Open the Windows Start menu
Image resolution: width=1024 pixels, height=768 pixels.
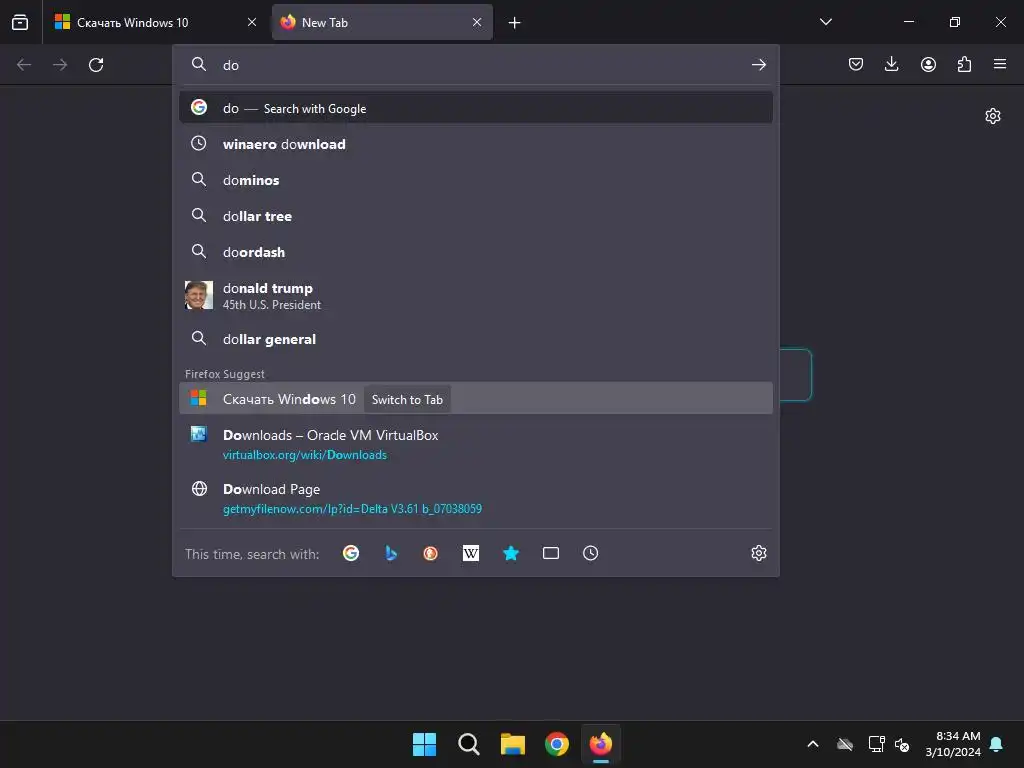click(x=424, y=744)
